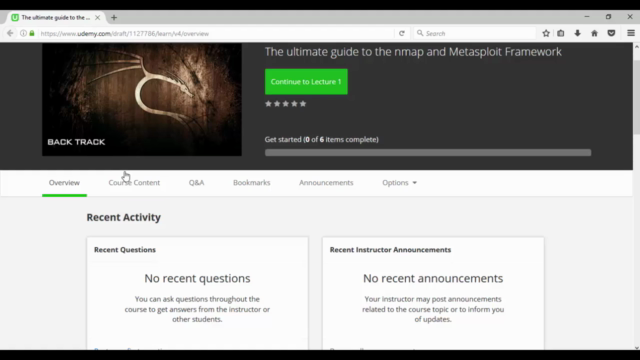Expand the Options dropdown
Viewport: 640px width, 360px height.
pyautogui.click(x=399, y=183)
